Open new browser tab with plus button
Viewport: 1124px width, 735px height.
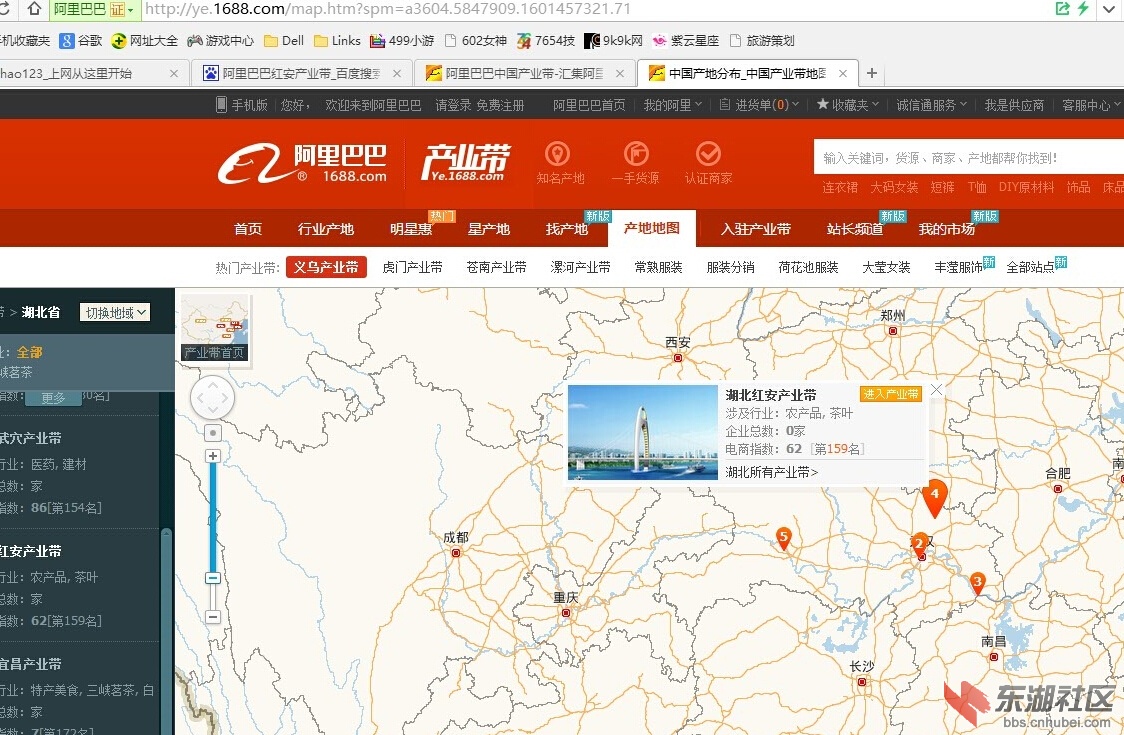click(x=872, y=73)
